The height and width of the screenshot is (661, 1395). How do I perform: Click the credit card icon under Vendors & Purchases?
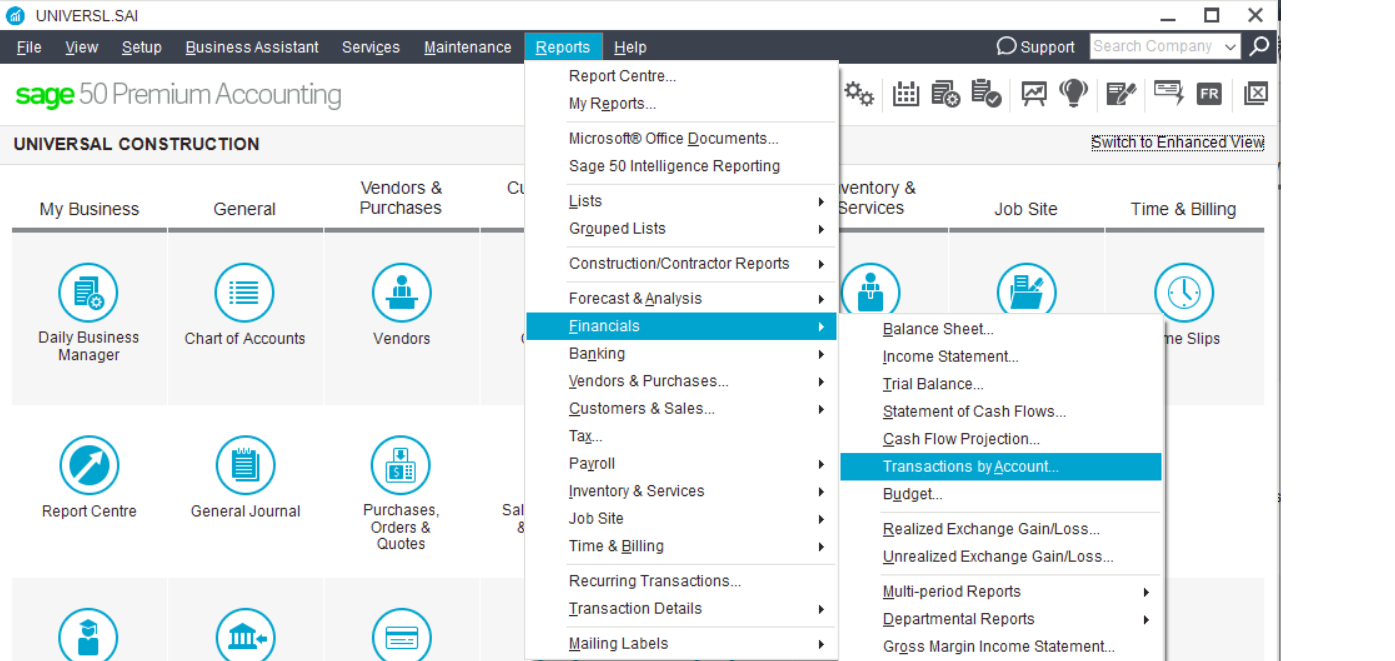click(401, 634)
